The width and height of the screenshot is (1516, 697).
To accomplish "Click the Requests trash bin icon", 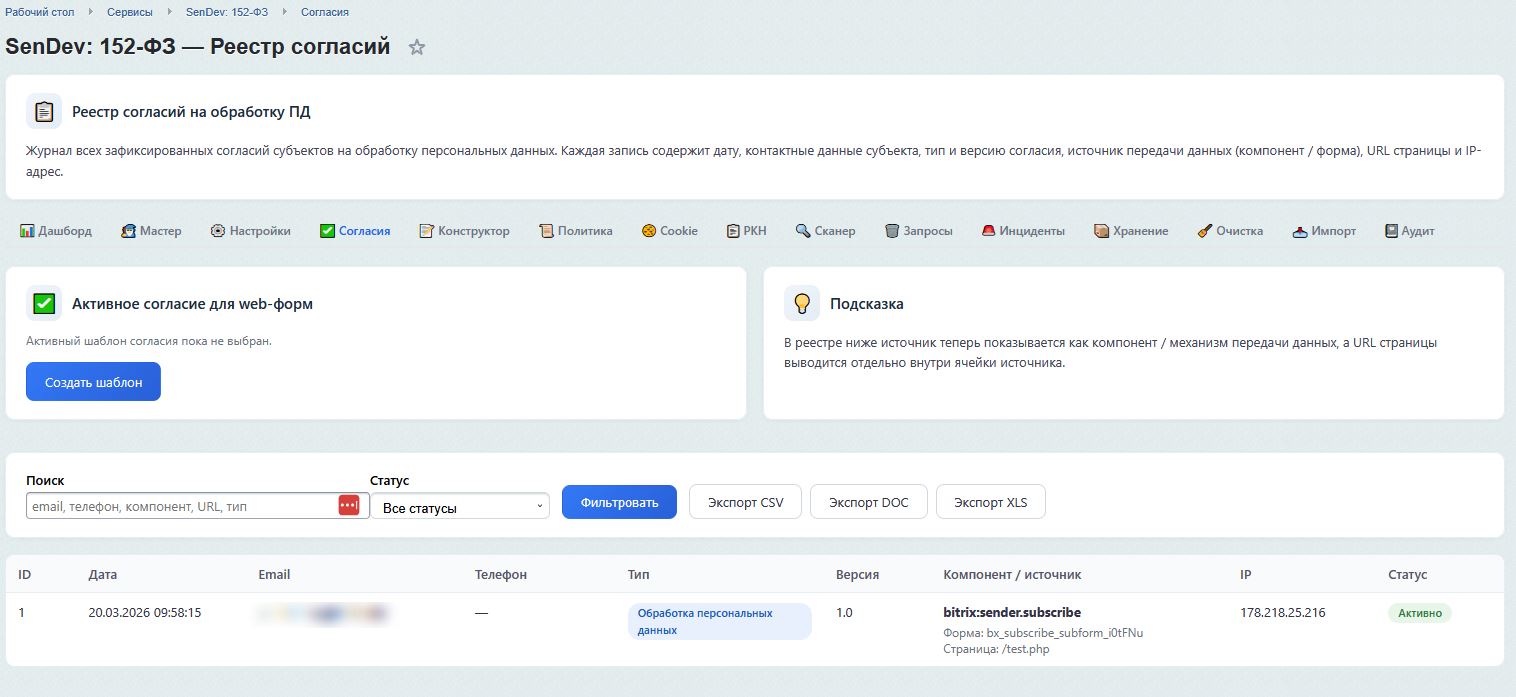I will pyautogui.click(x=892, y=231).
